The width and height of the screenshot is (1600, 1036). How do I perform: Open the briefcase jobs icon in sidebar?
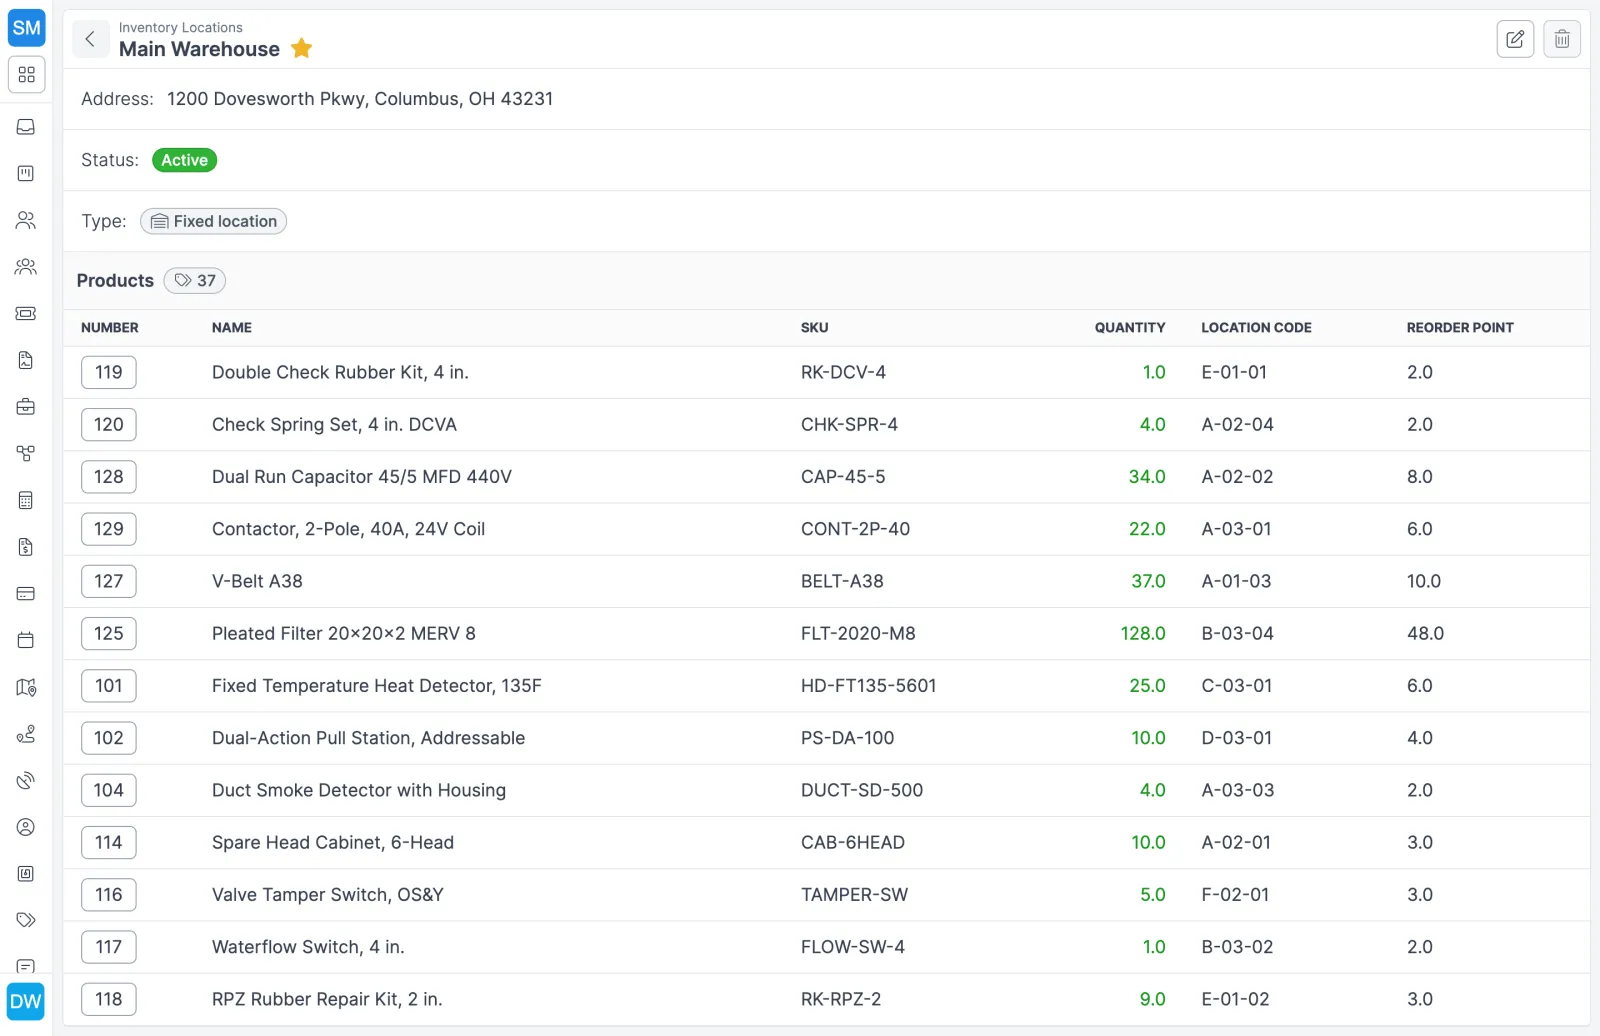(x=26, y=407)
